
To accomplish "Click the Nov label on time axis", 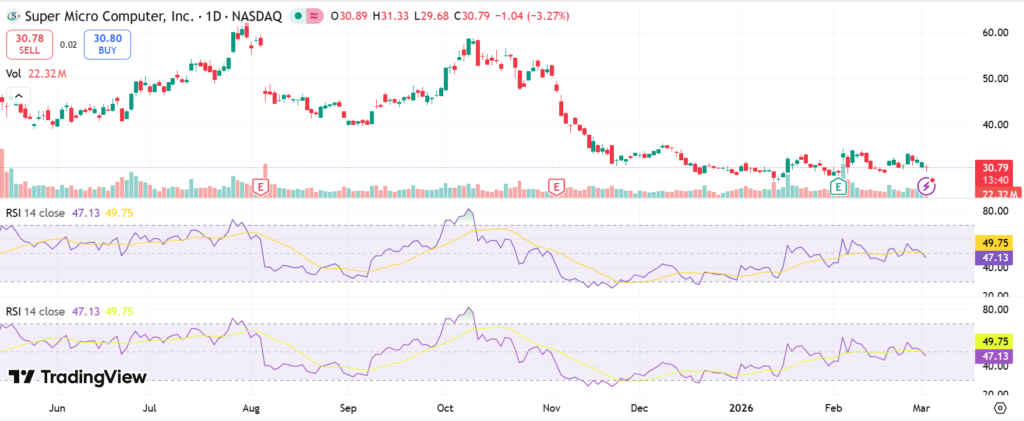I will pyautogui.click(x=551, y=408).
